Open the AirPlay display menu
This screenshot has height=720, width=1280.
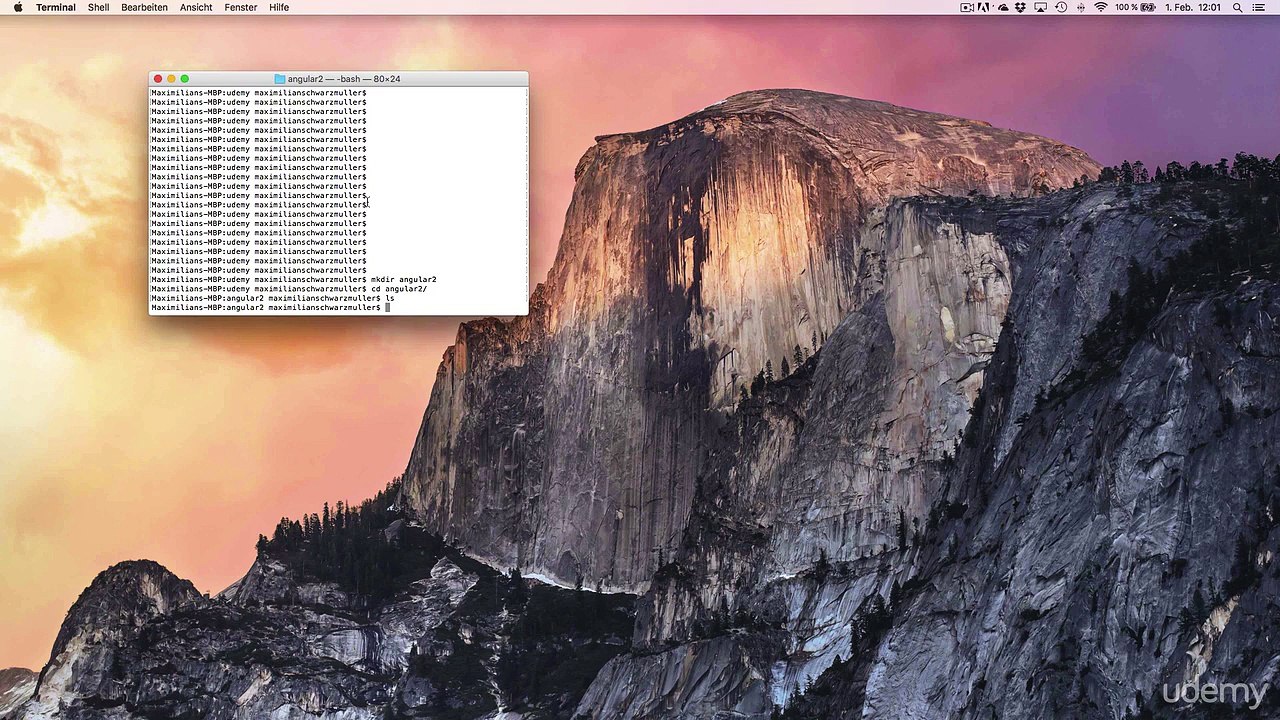1041,7
